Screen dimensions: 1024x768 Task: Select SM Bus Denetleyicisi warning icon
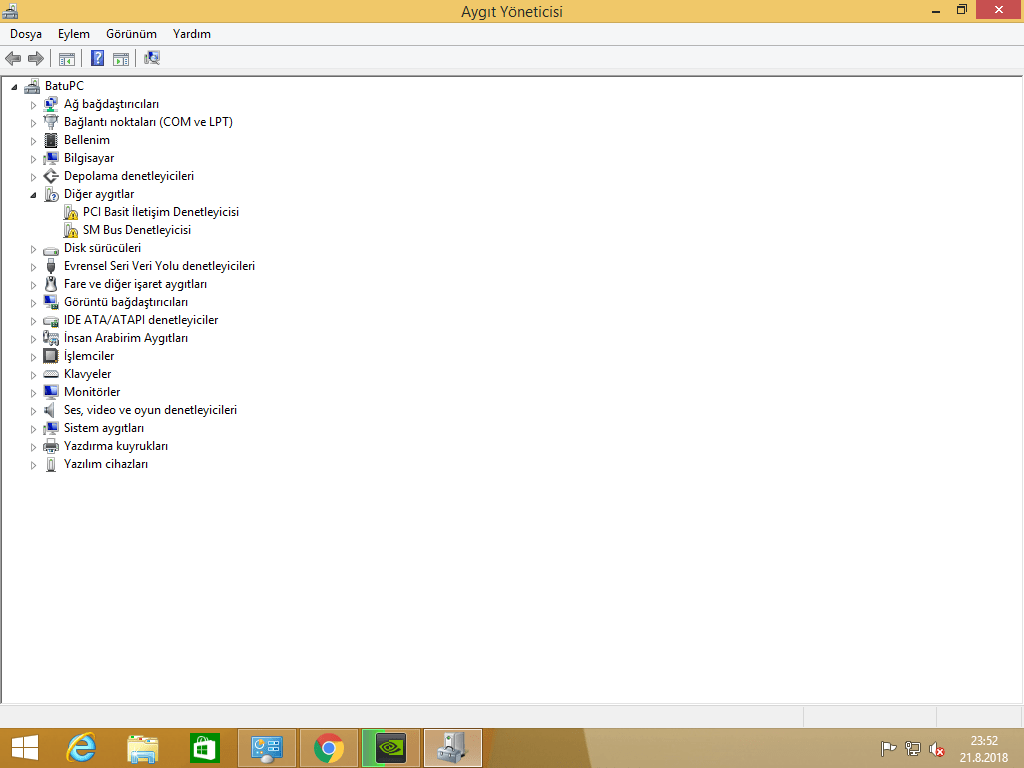click(71, 230)
